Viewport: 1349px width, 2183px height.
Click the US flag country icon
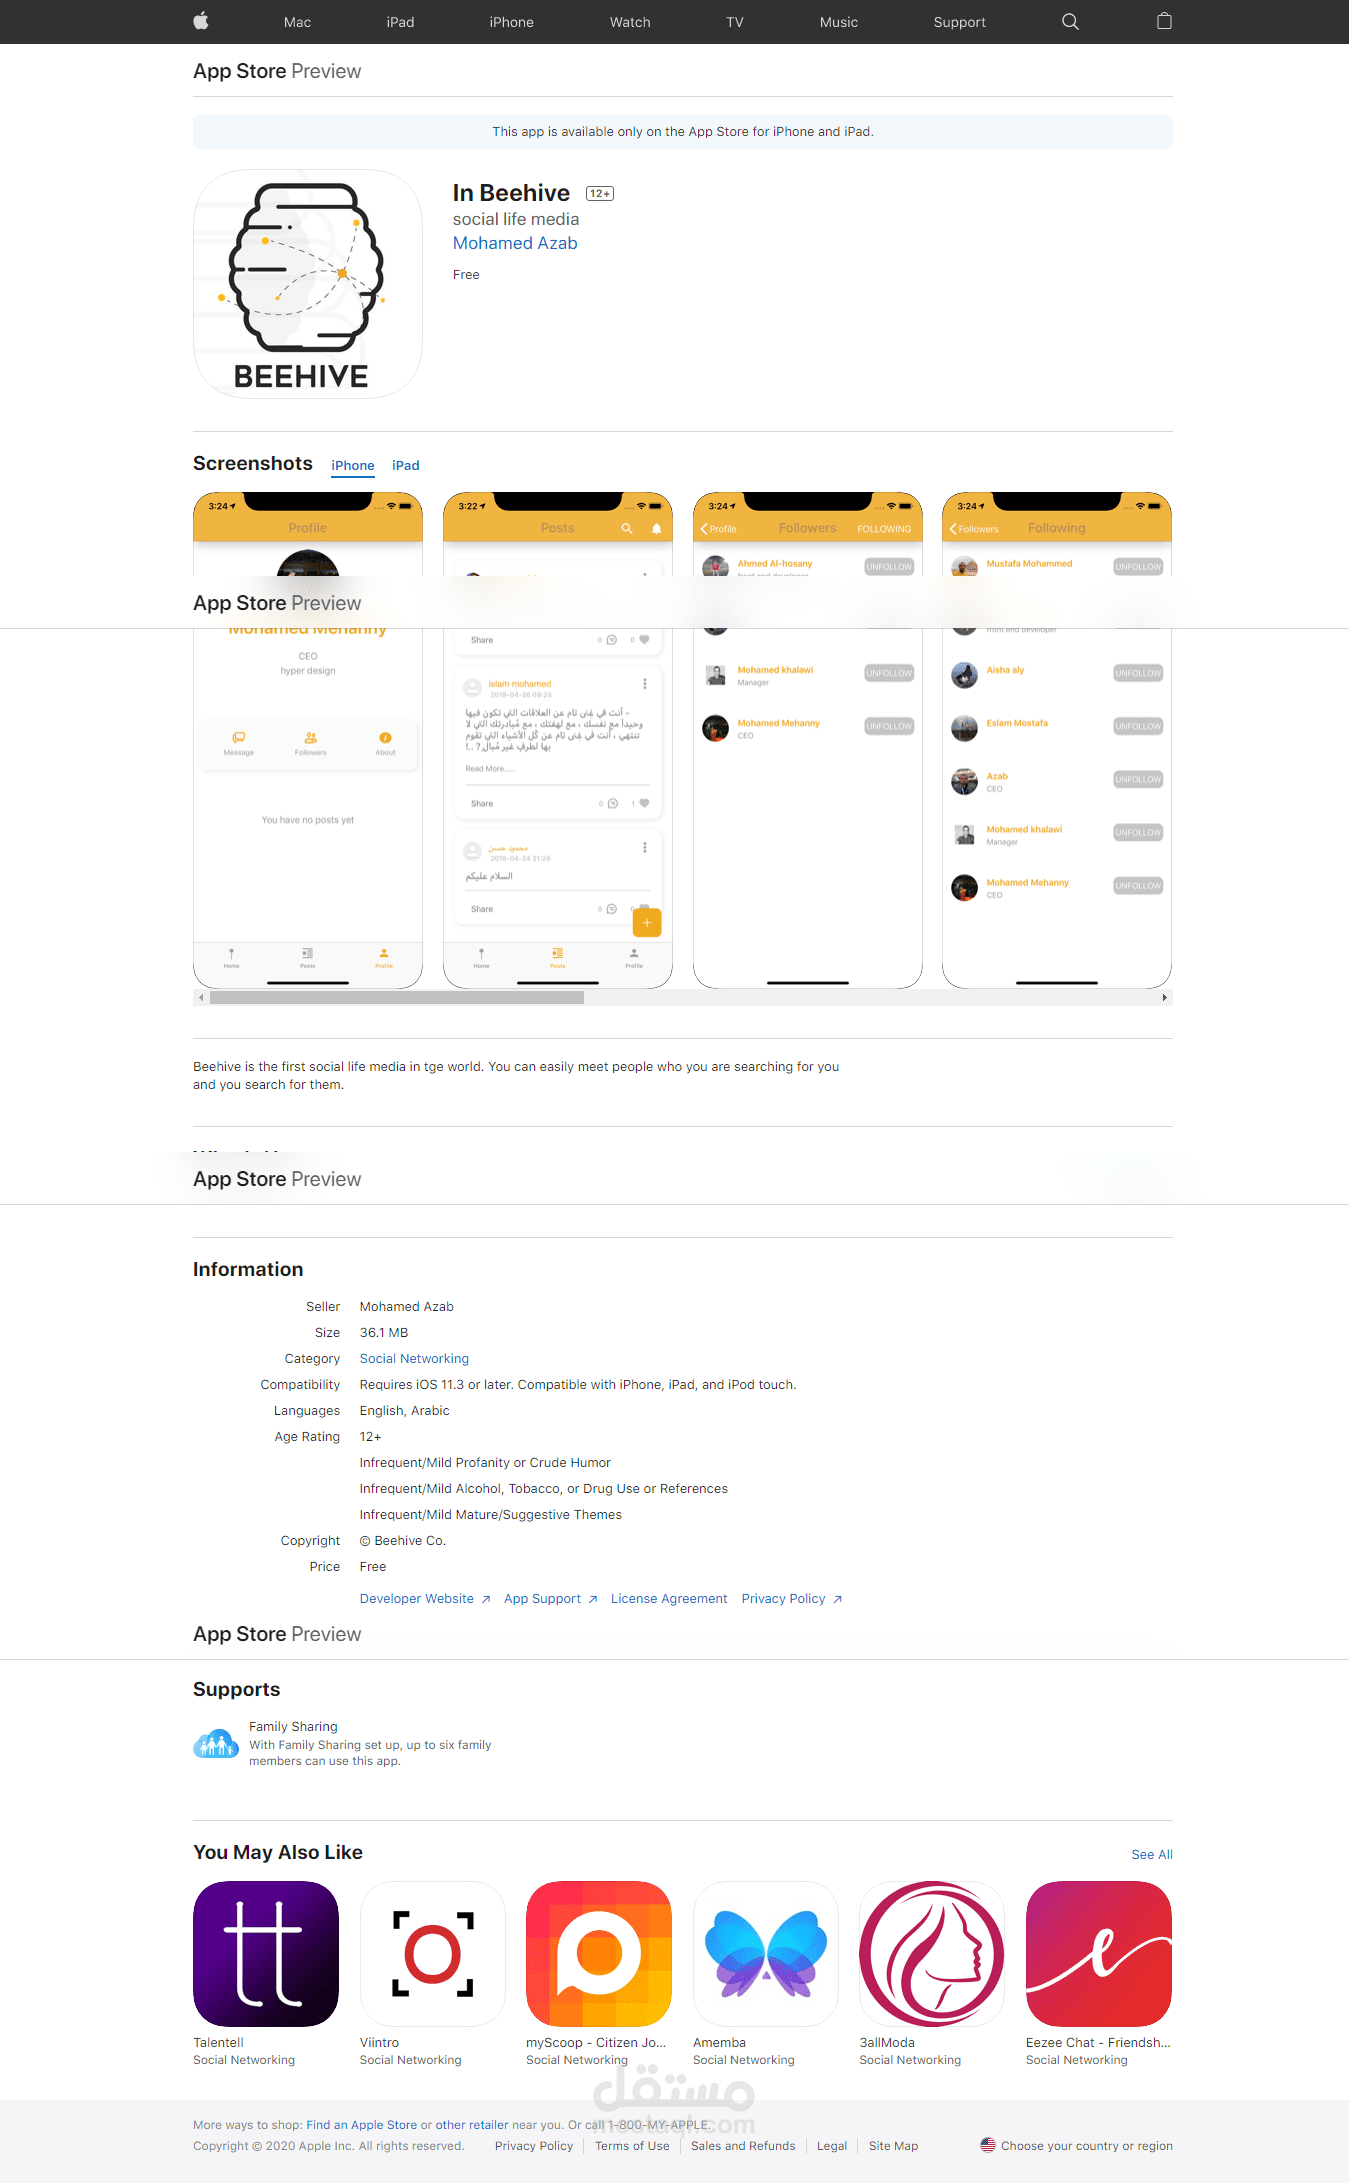(x=988, y=2144)
